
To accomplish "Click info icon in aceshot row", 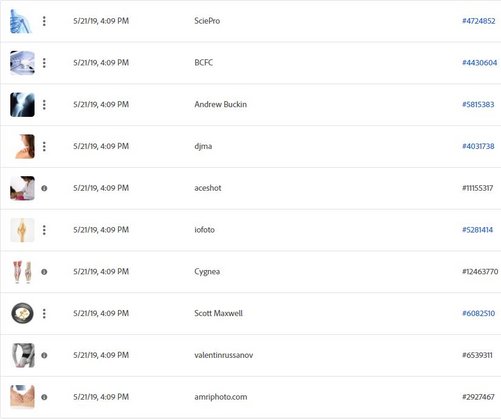I will 44,188.
